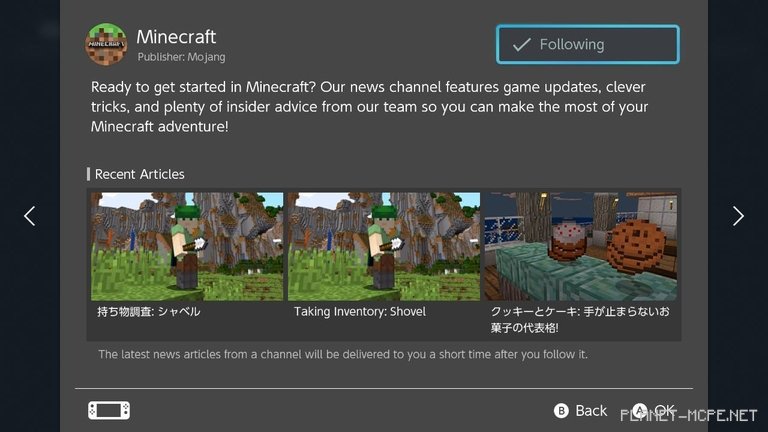Click the Recent Articles section header
Viewport: 768px width, 432px height.
[139, 174]
